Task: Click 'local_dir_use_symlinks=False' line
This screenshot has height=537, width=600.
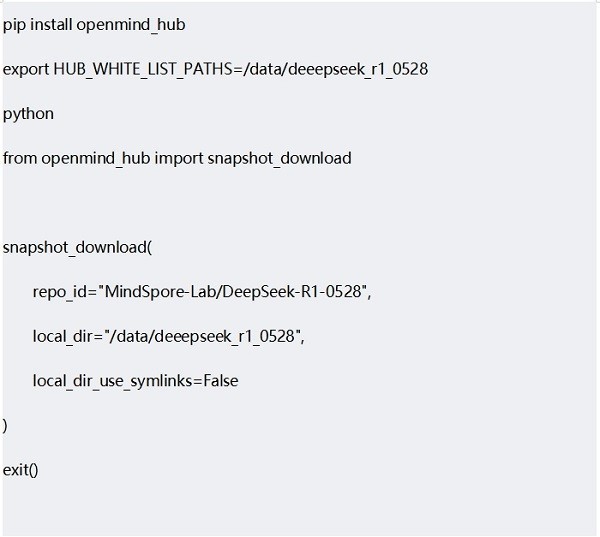Action: [x=136, y=381]
